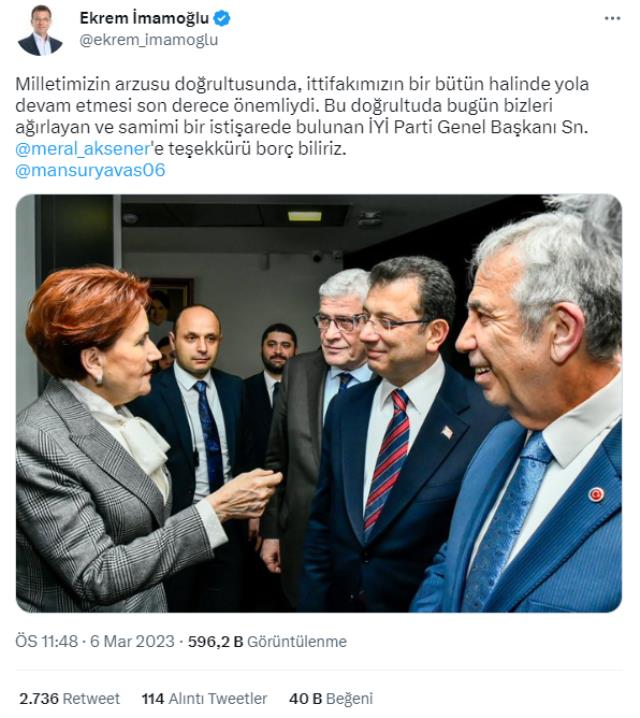Open the @mansuryavas06 mention
640x718 pixels.
[90, 170]
